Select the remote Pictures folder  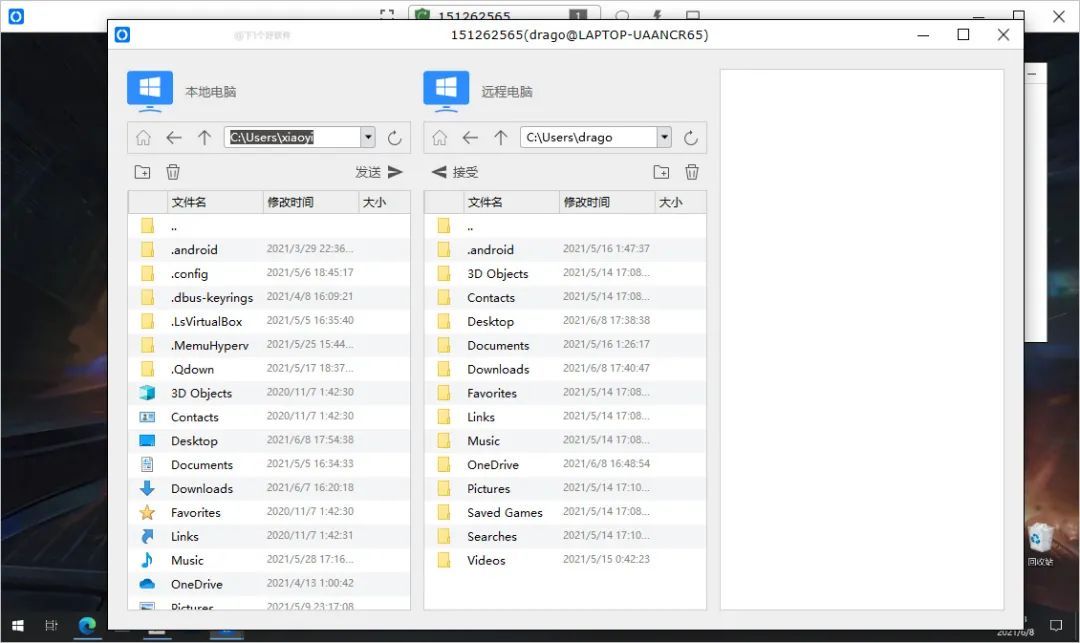(x=565, y=488)
